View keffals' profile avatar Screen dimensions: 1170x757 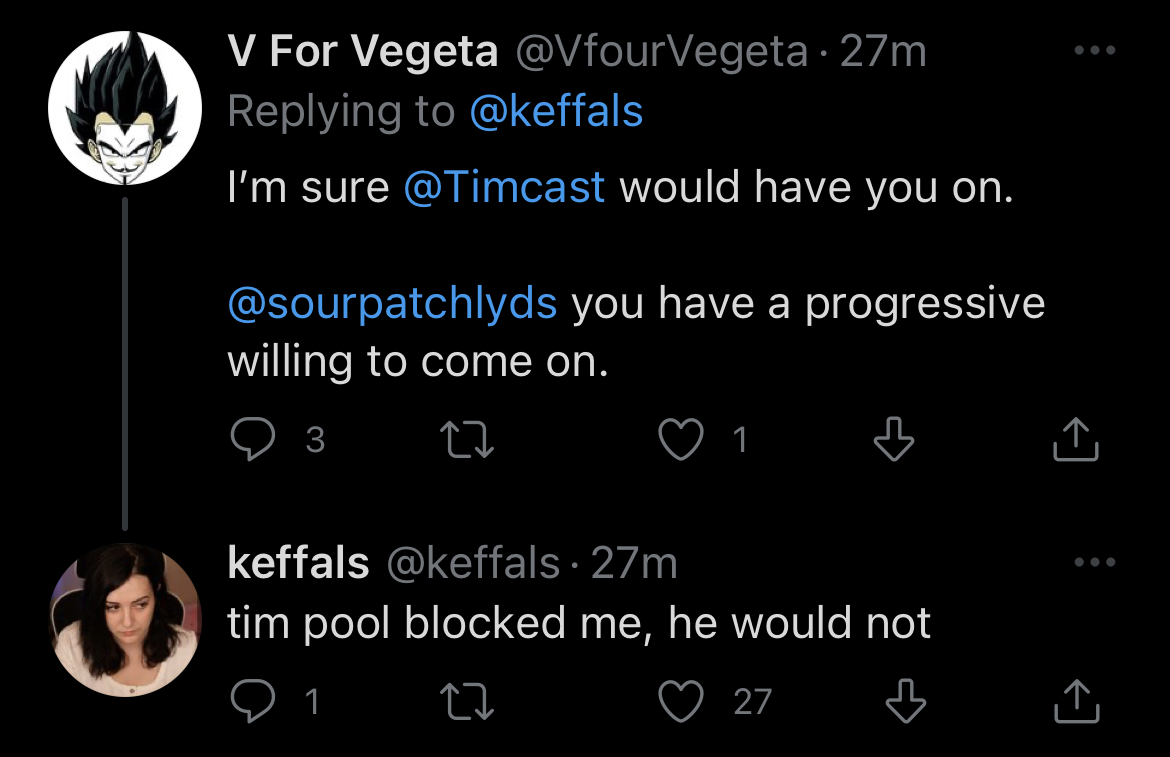[x=125, y=621]
